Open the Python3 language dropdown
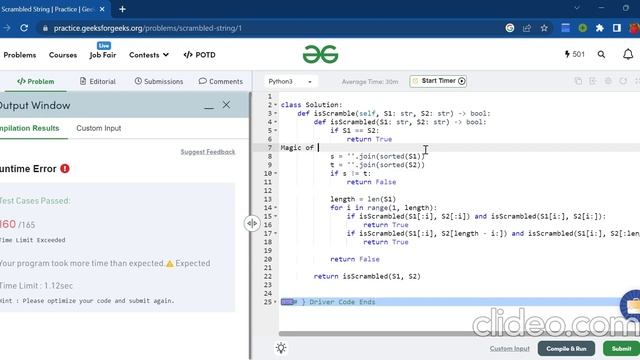This screenshot has width=640, height=360. click(291, 82)
